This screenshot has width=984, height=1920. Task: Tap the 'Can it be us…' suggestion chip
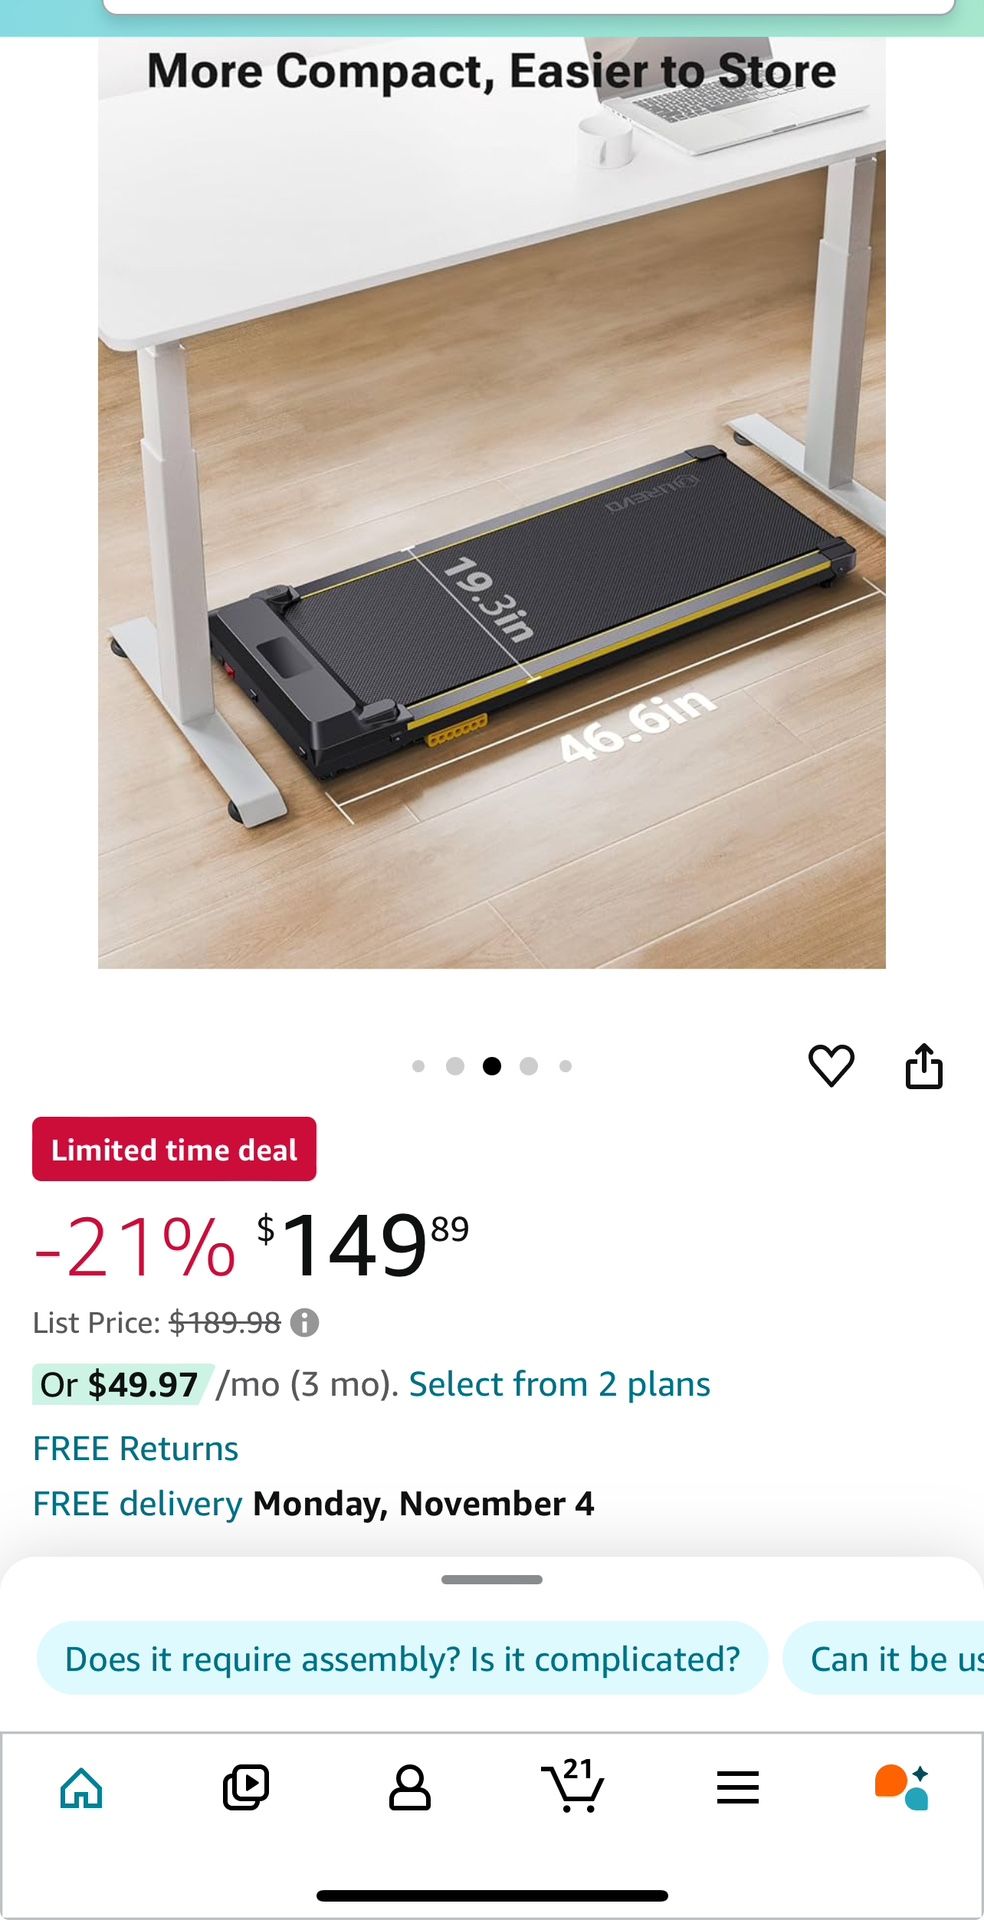tap(884, 1659)
